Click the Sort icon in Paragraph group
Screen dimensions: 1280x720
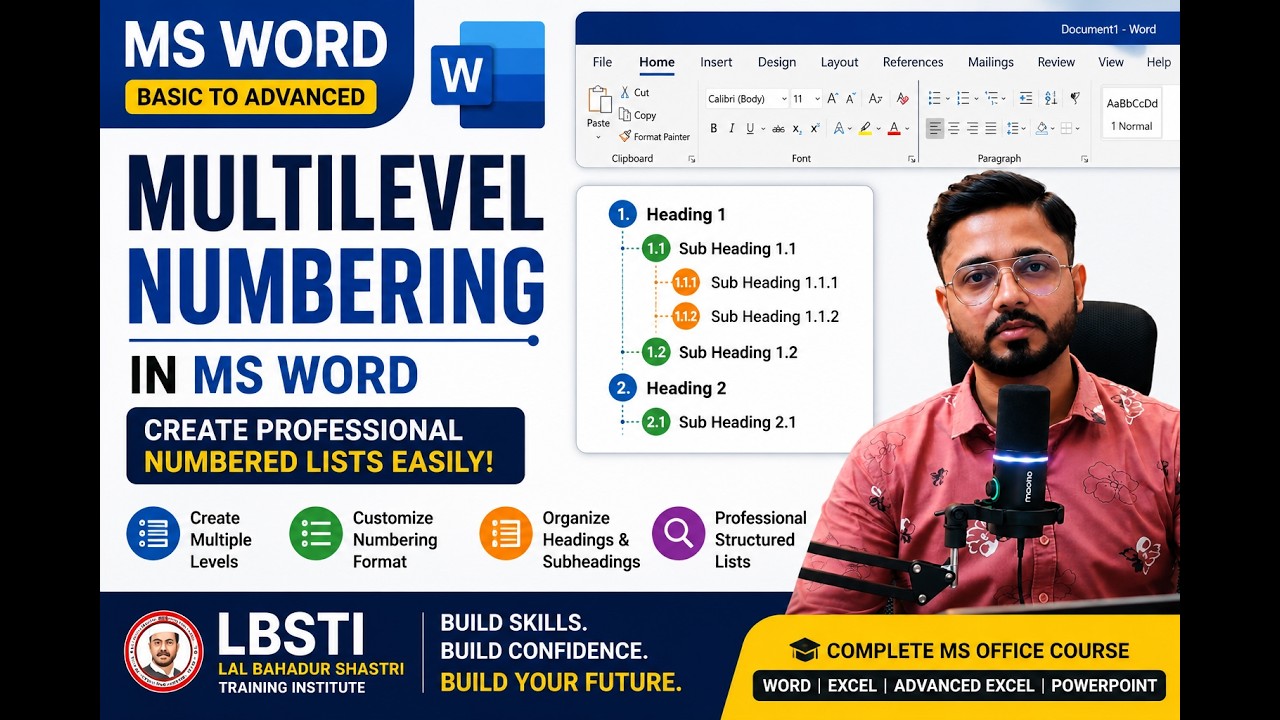coord(1050,98)
